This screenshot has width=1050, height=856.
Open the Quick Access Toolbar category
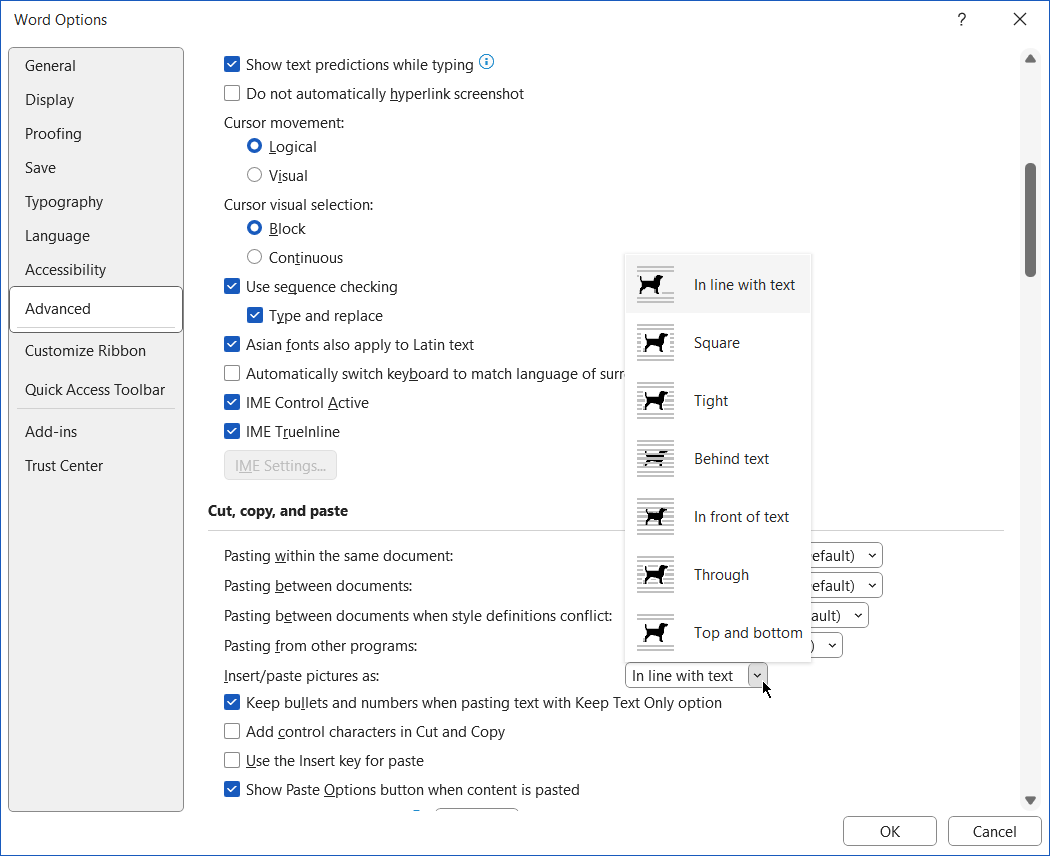[96, 390]
